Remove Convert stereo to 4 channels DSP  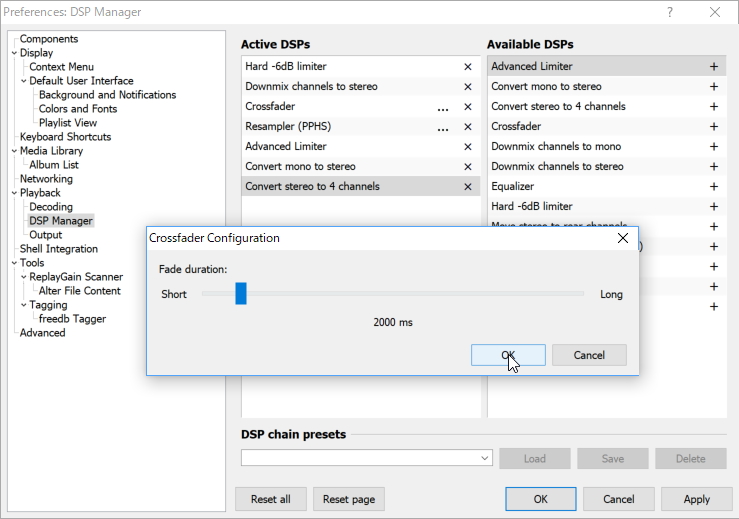point(467,187)
